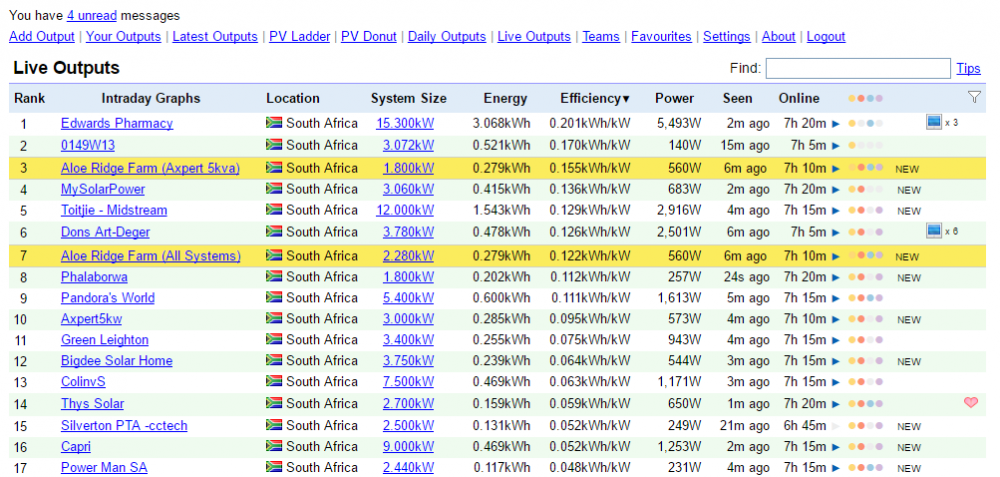
Task: Open Aloe Ridge Farm (Axpert 5kva) system
Action: (x=151, y=168)
